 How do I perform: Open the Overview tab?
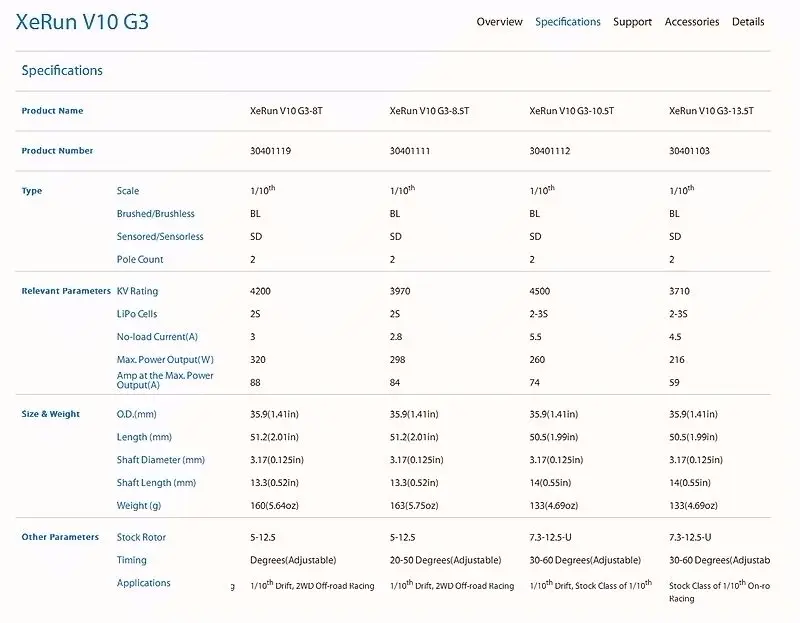pos(499,22)
